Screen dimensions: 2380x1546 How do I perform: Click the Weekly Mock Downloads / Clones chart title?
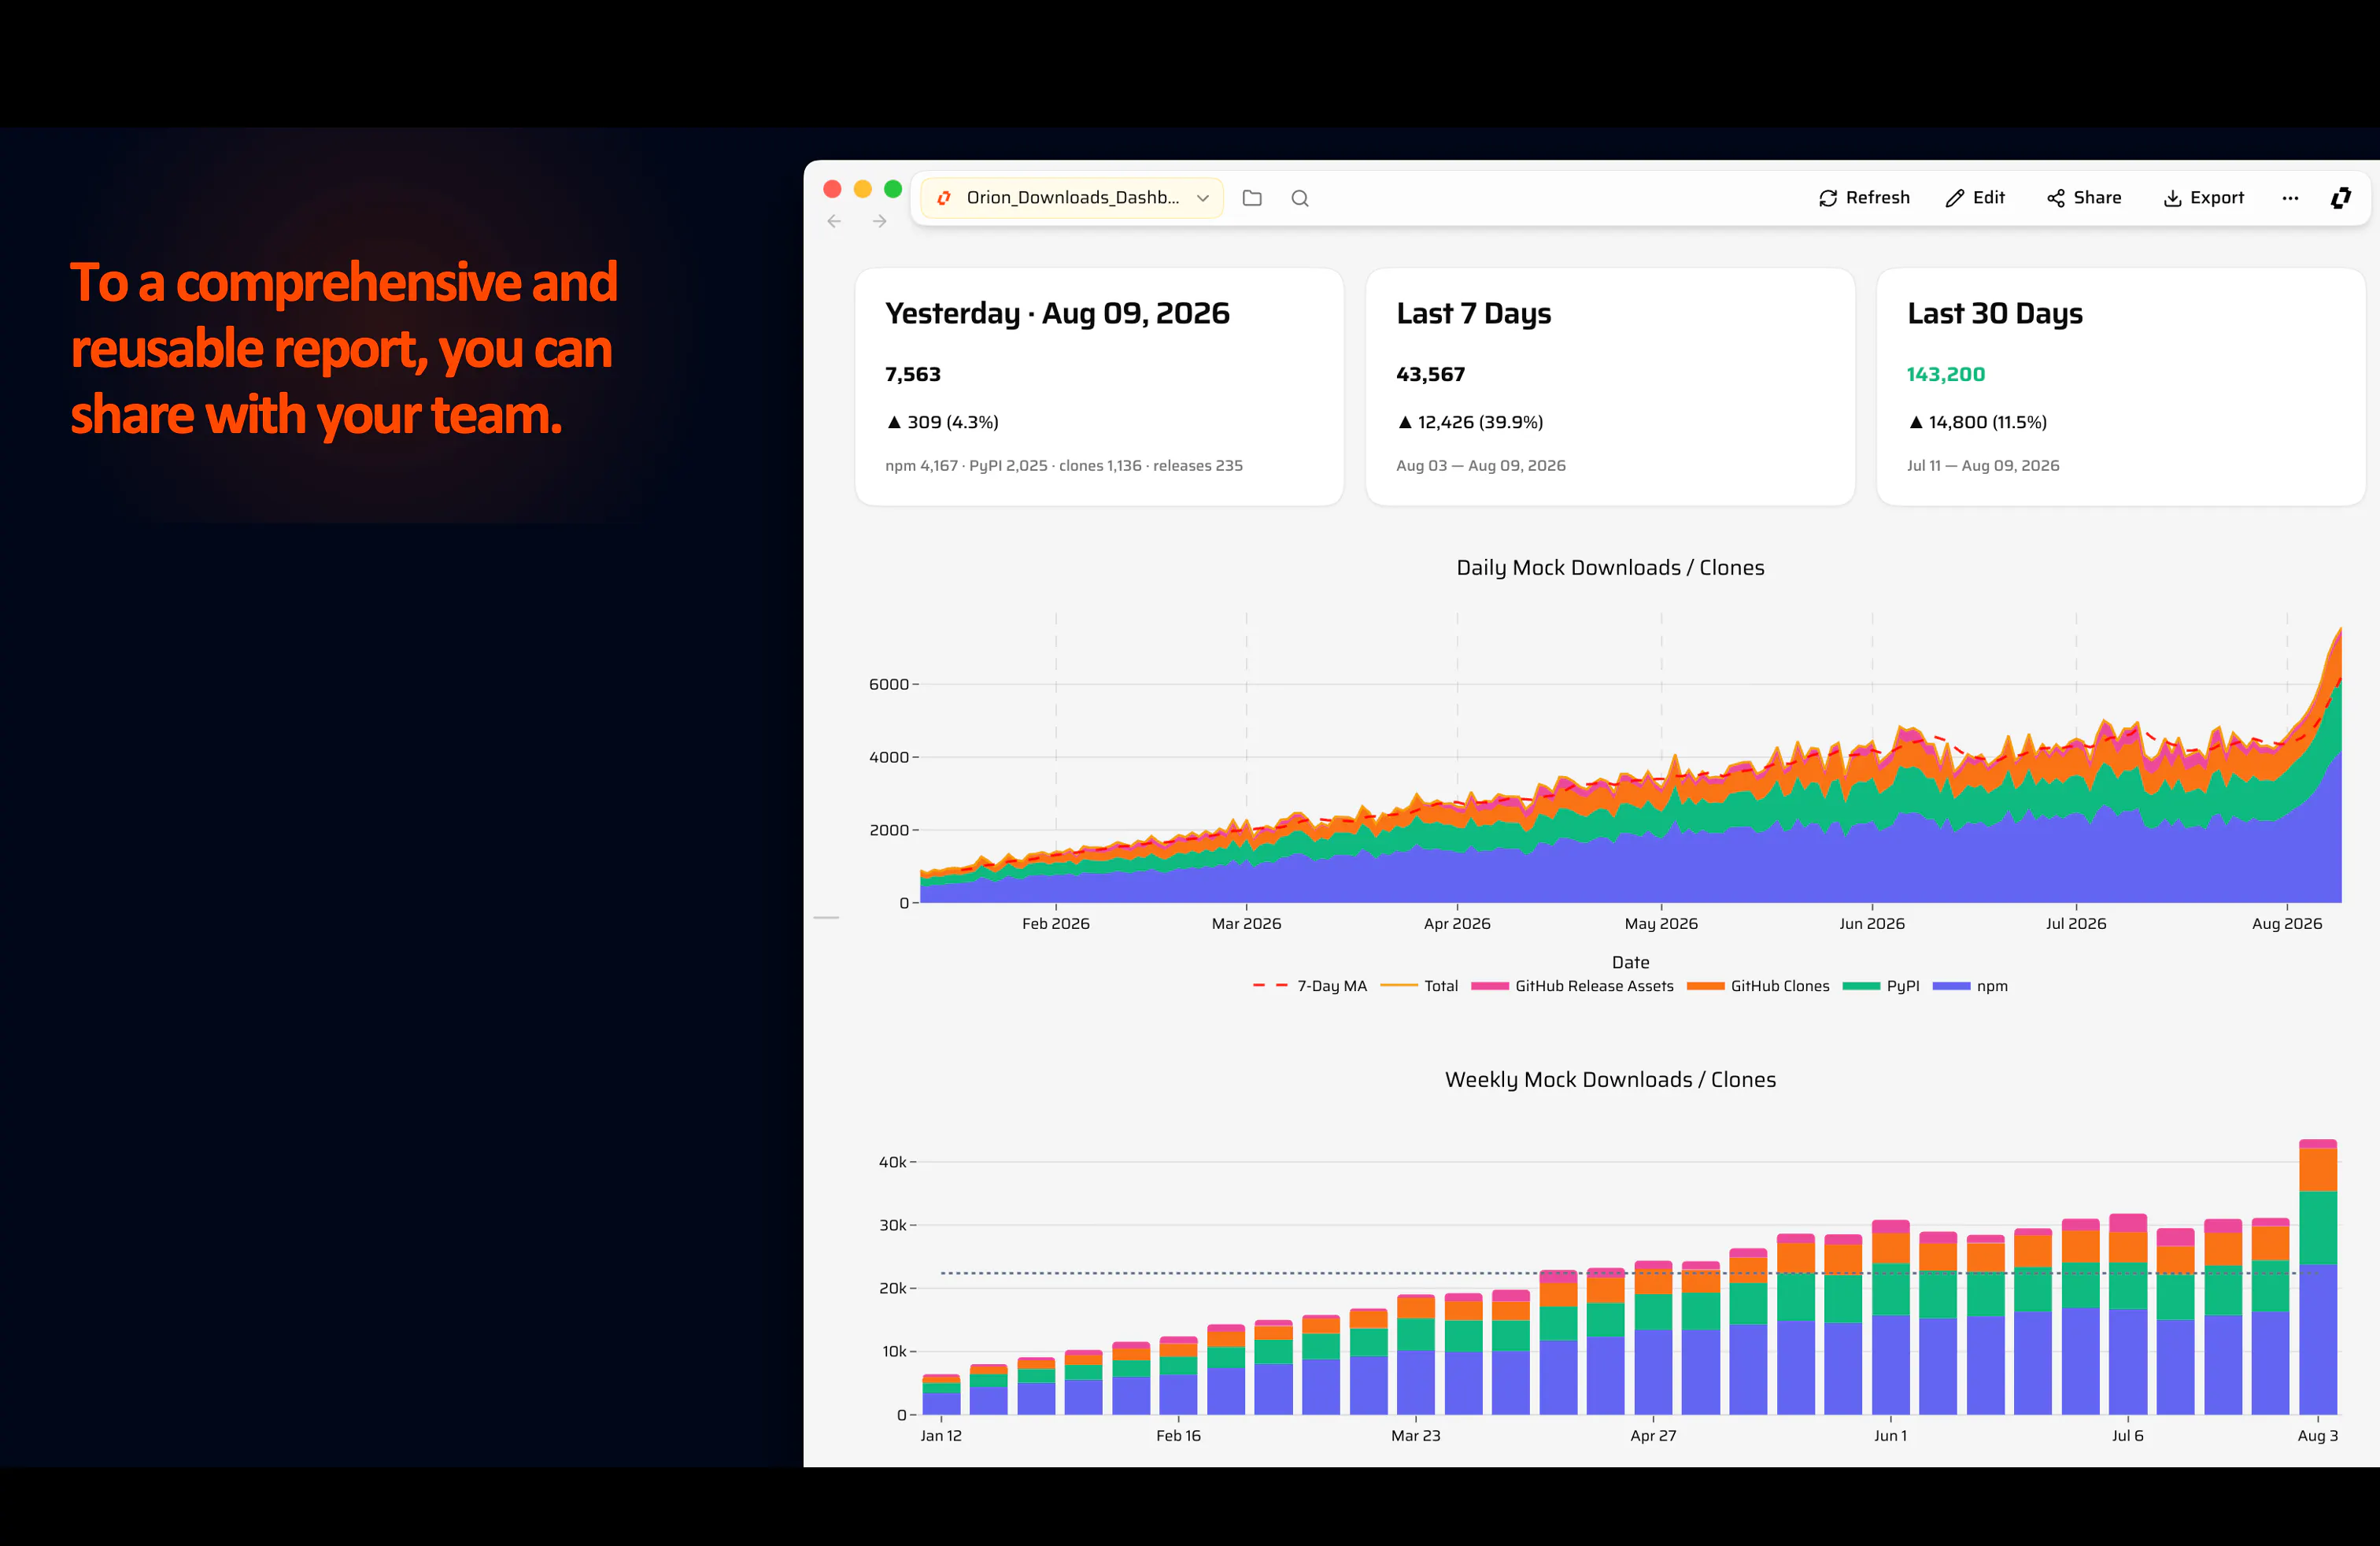point(1610,1080)
